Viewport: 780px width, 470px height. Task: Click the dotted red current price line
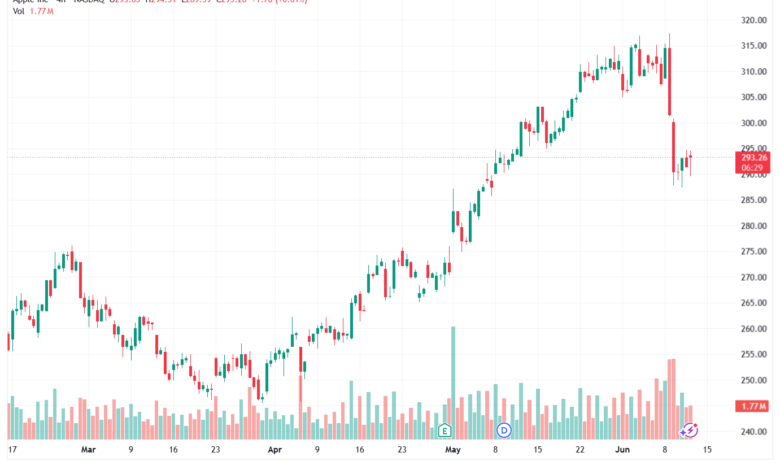point(371,157)
